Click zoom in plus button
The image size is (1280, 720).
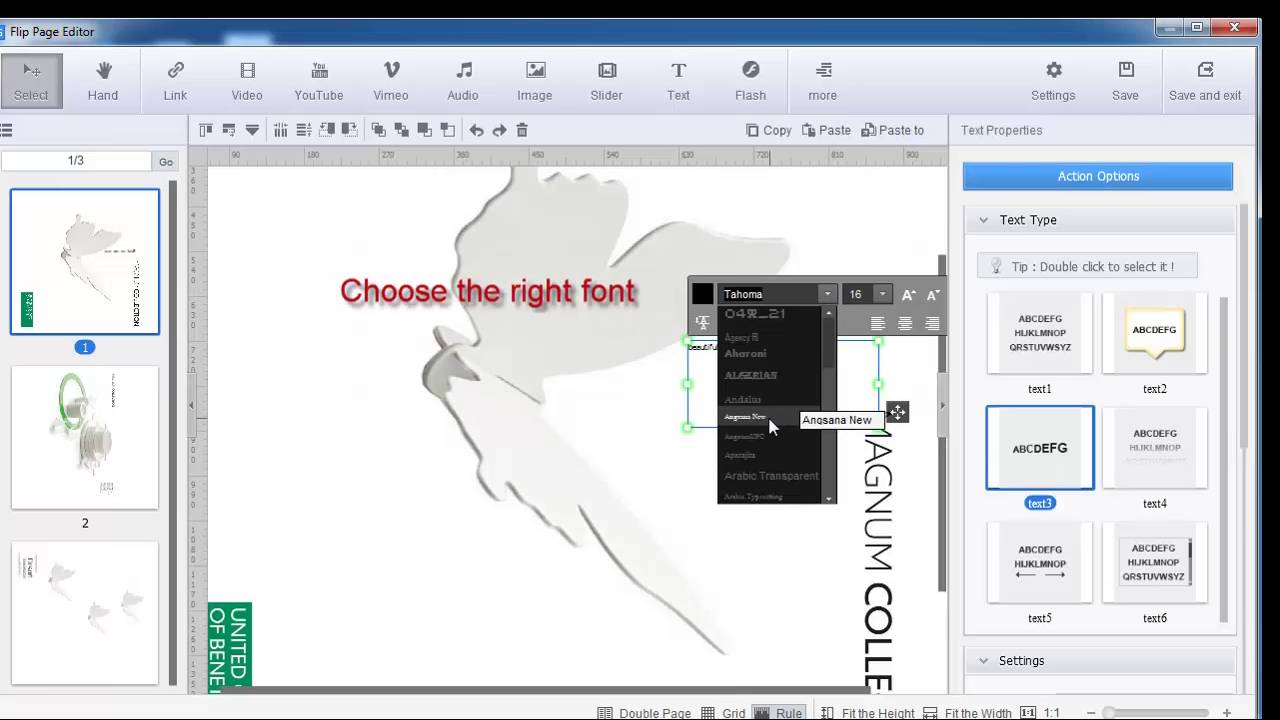(x=1227, y=713)
